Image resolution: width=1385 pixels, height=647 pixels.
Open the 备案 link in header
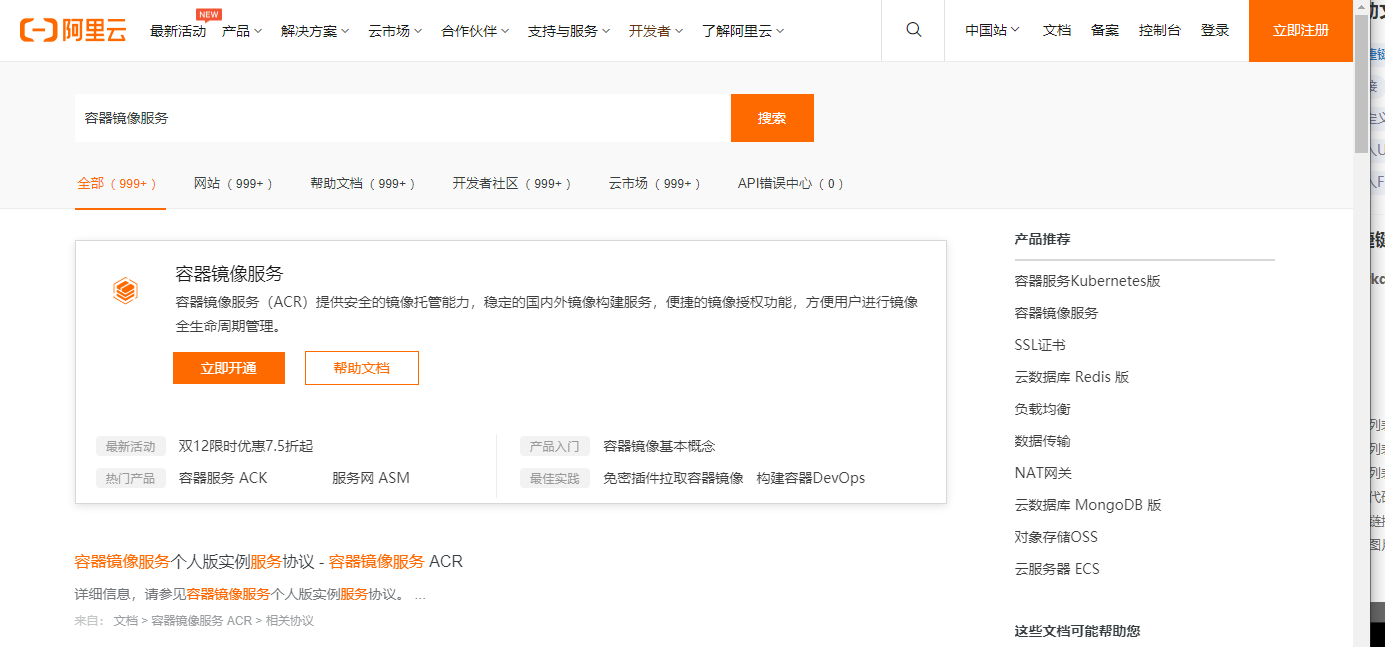pyautogui.click(x=1105, y=30)
